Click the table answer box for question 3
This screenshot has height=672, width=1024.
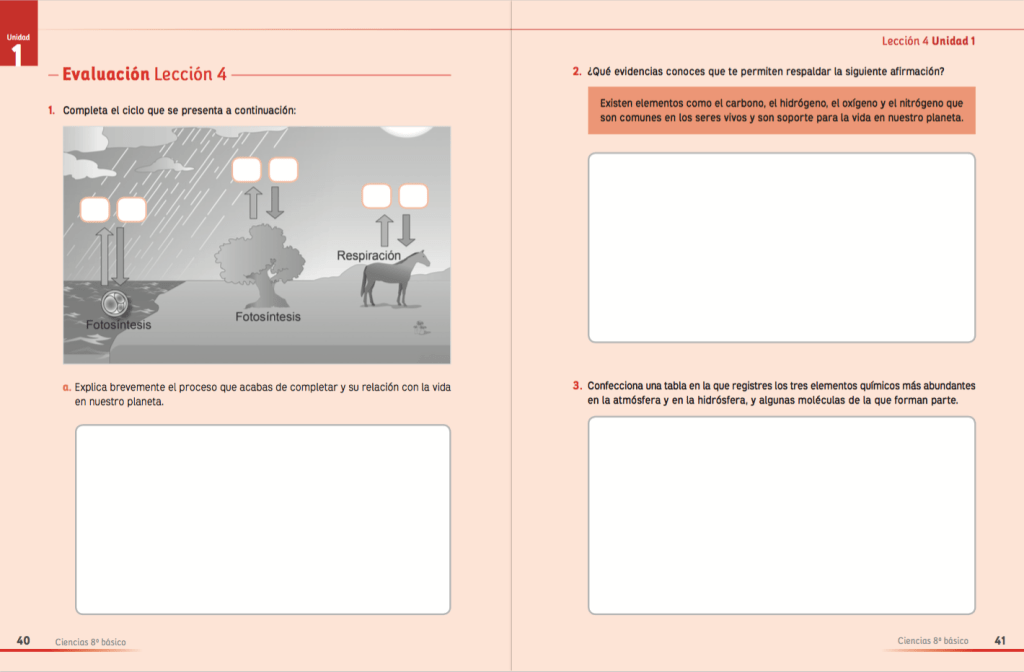tap(781, 515)
